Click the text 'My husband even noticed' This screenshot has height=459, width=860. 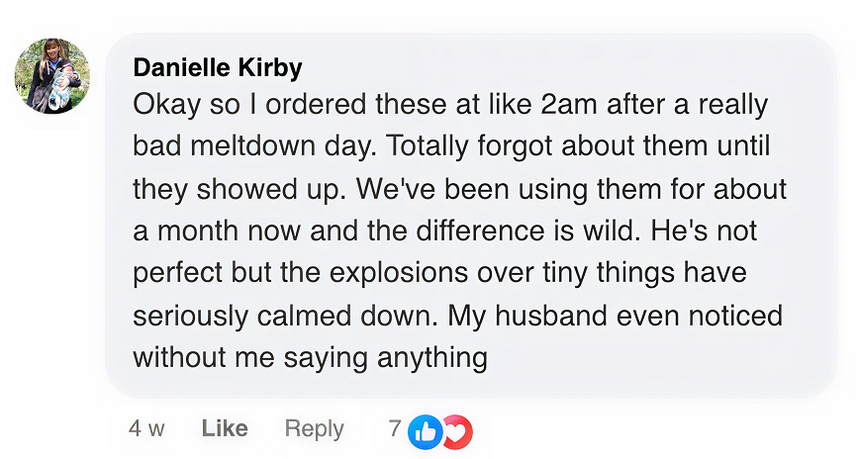point(613,315)
